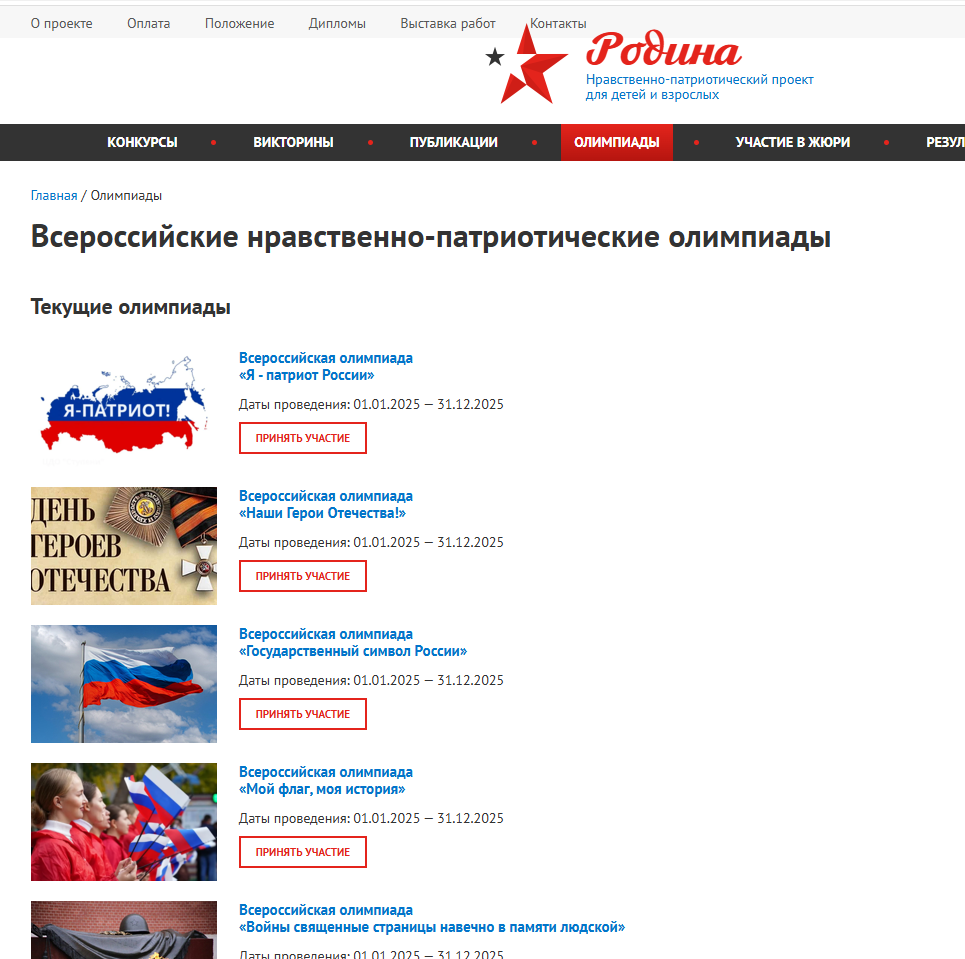Open the О проекте page
The height and width of the screenshot is (959, 965).
pos(62,23)
